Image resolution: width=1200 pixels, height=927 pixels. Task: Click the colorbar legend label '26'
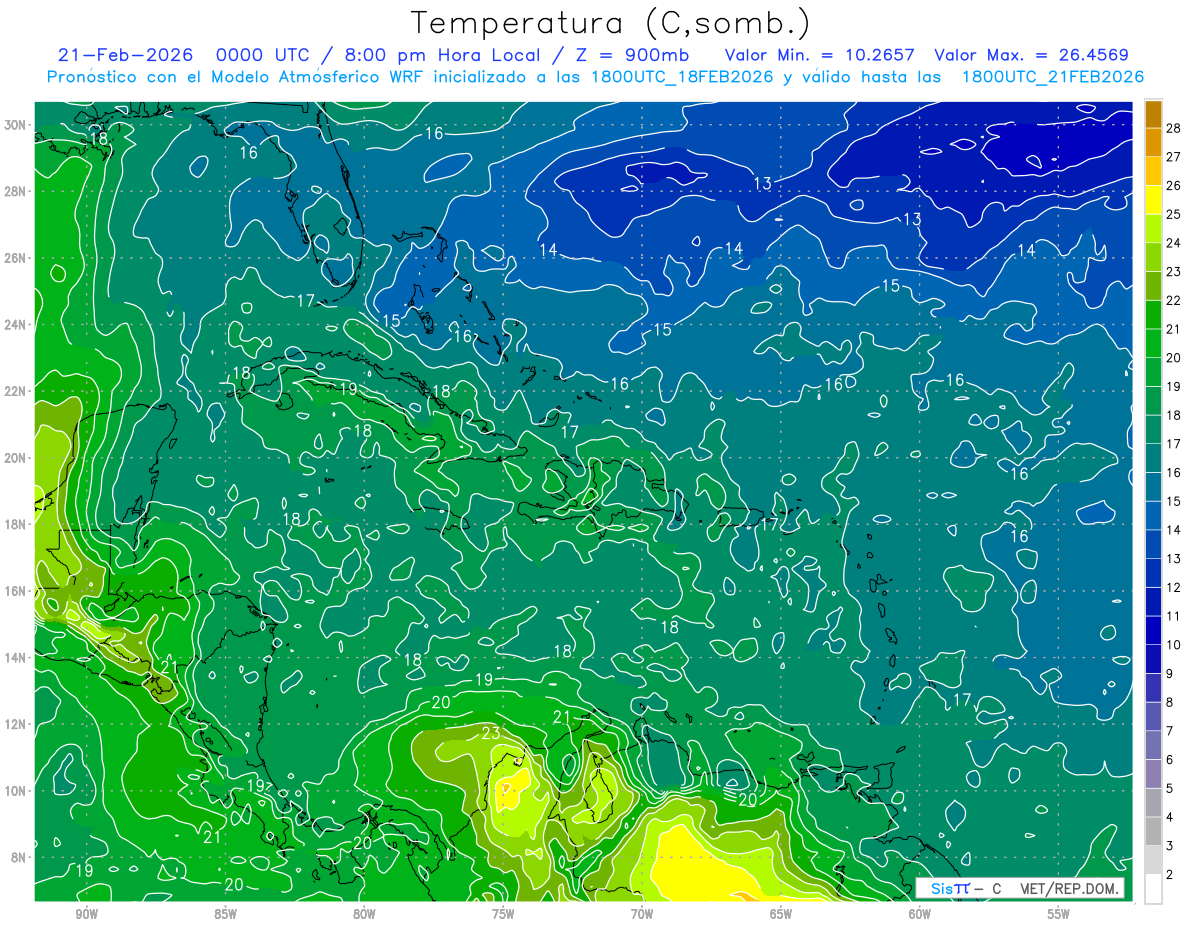point(1174,186)
